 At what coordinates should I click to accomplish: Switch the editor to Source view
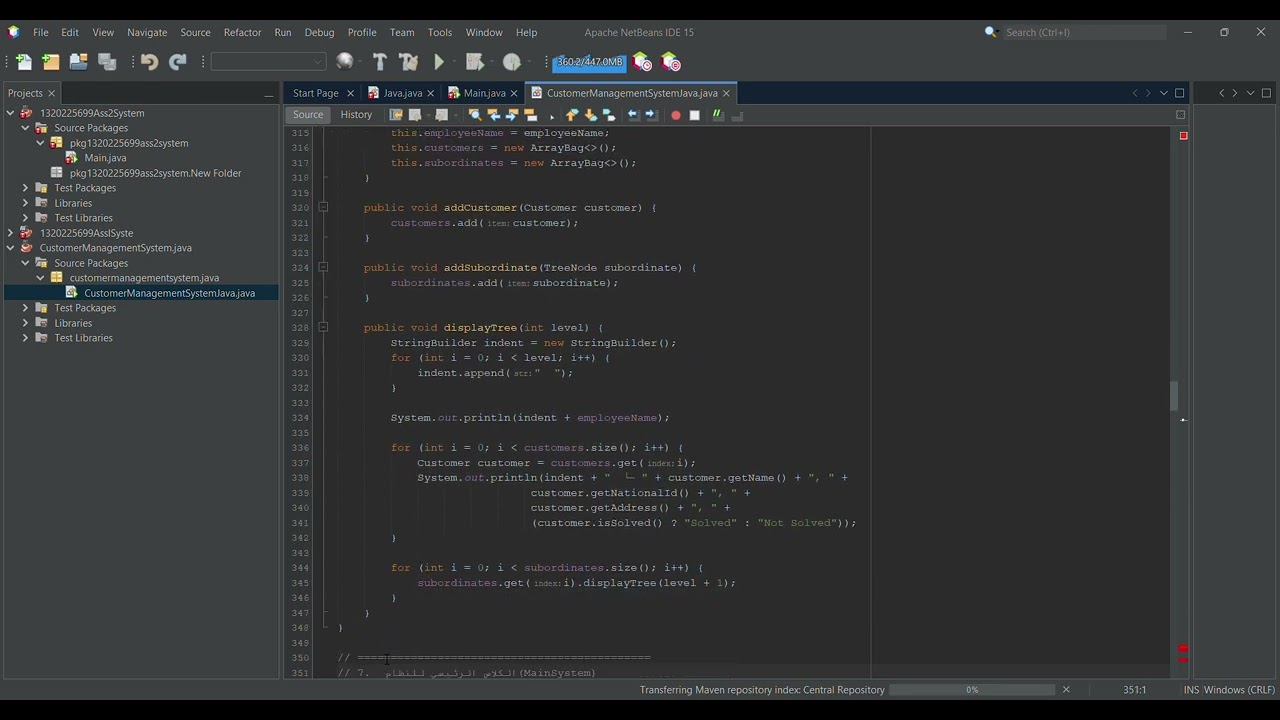coord(308,115)
